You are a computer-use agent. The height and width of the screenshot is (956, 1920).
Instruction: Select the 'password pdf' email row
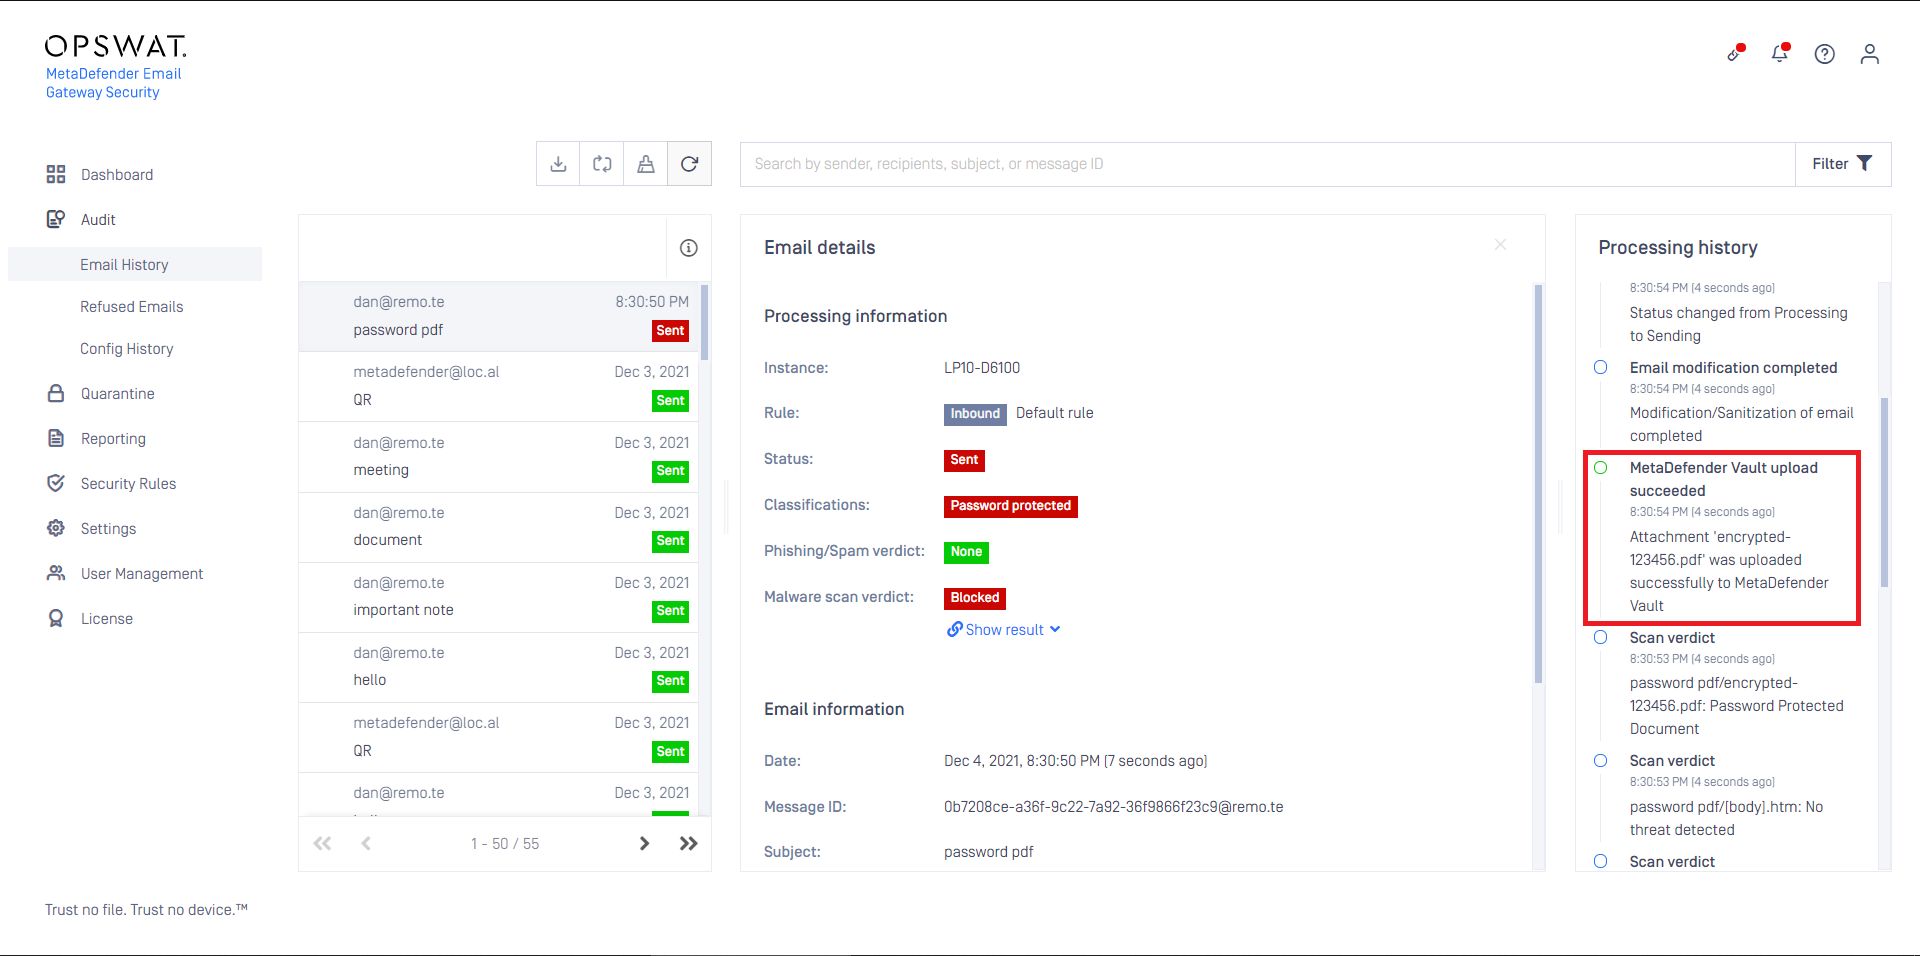[x=499, y=316]
